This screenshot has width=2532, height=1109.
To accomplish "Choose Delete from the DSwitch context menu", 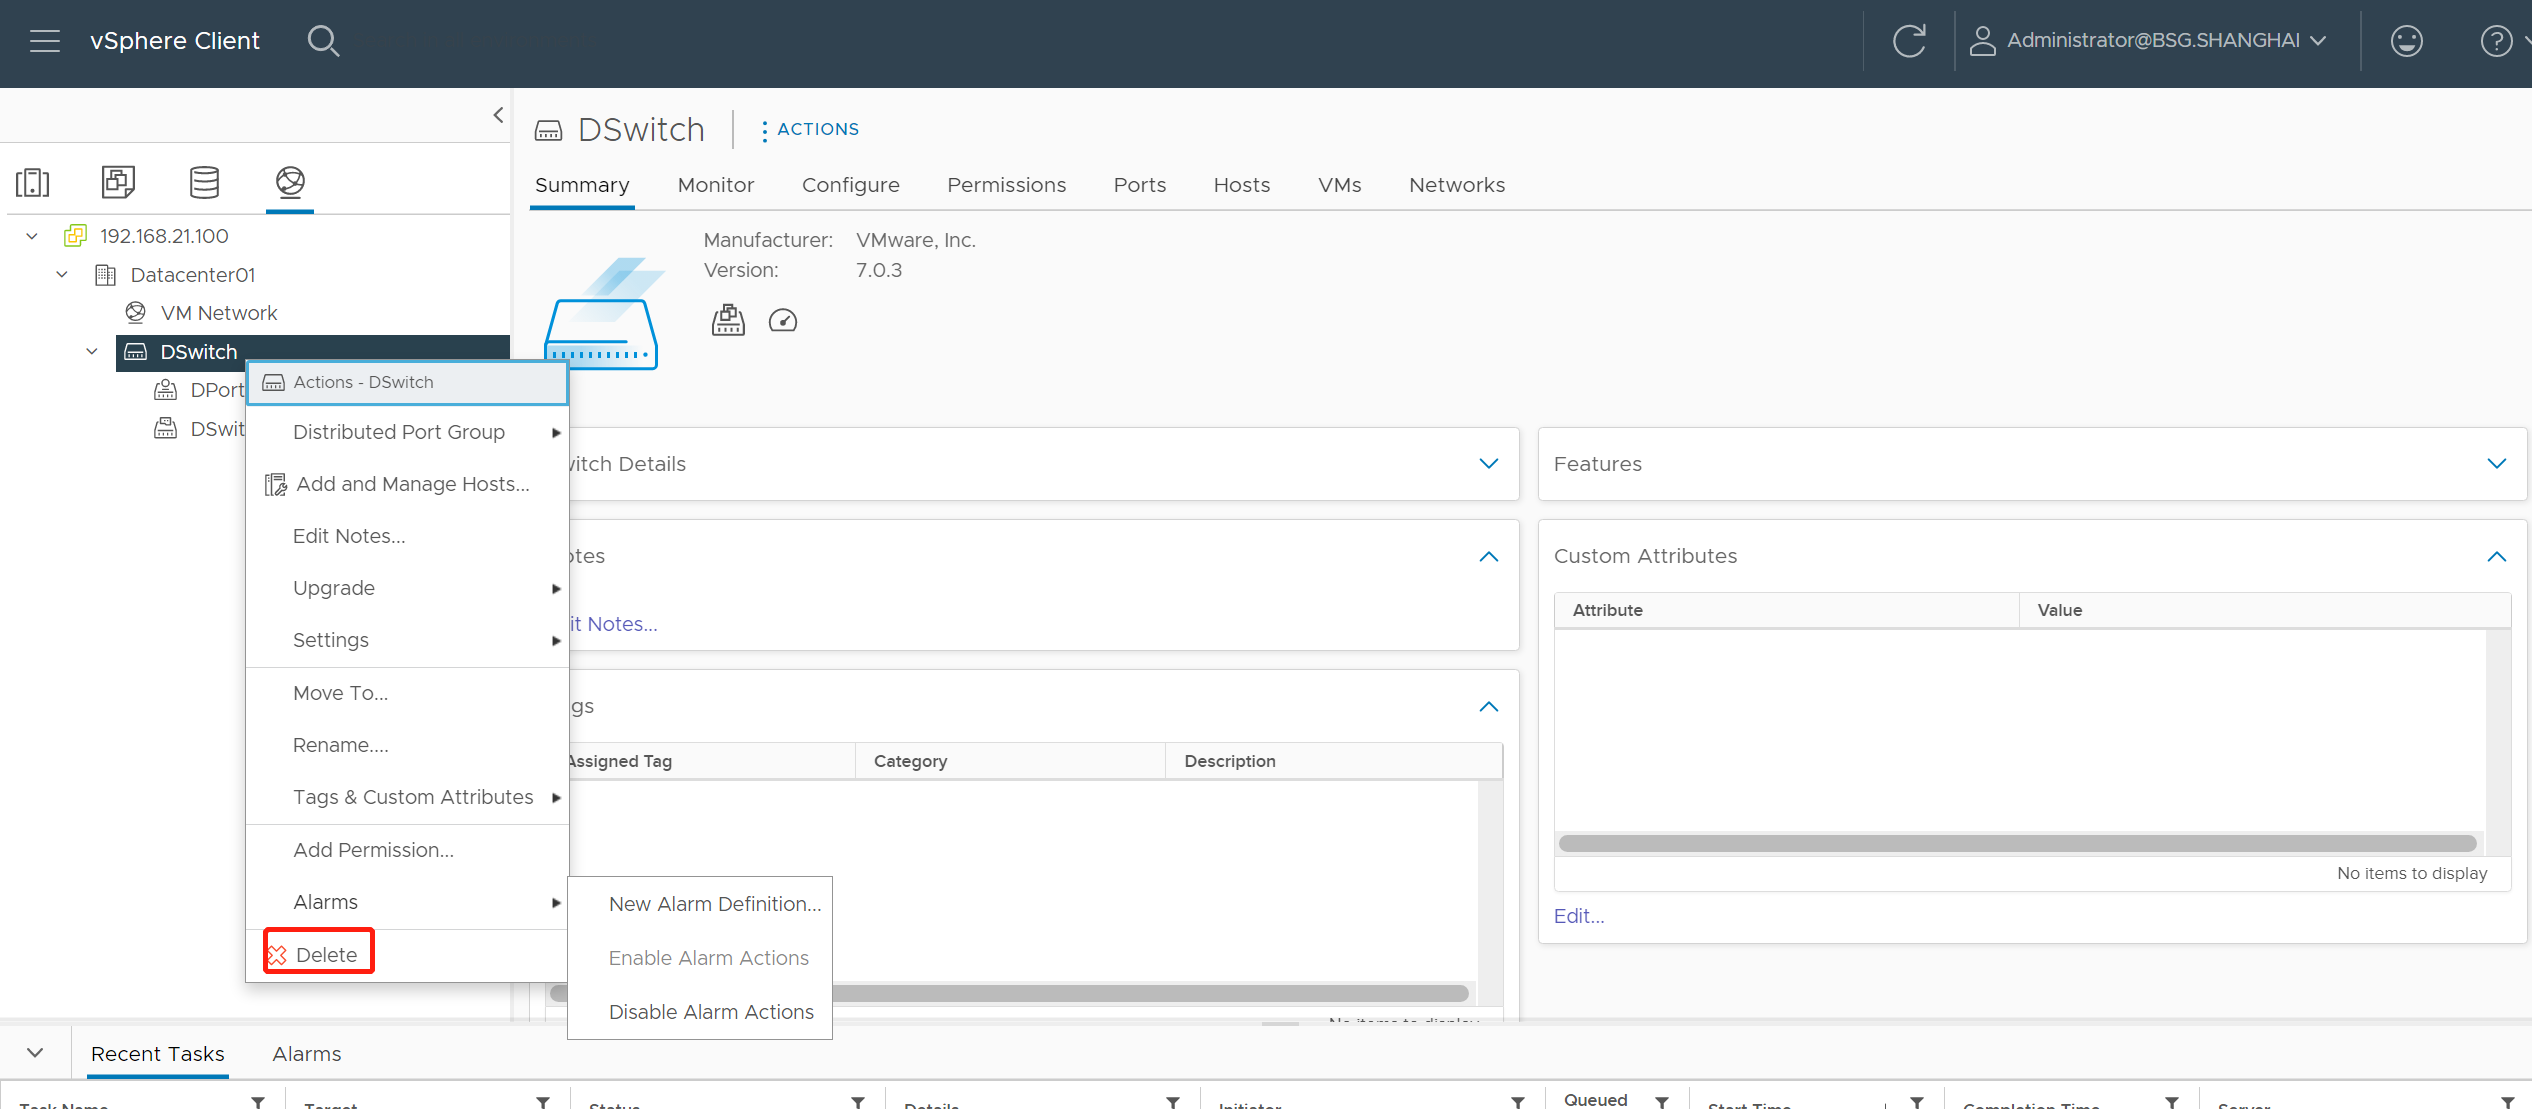I will 325,954.
